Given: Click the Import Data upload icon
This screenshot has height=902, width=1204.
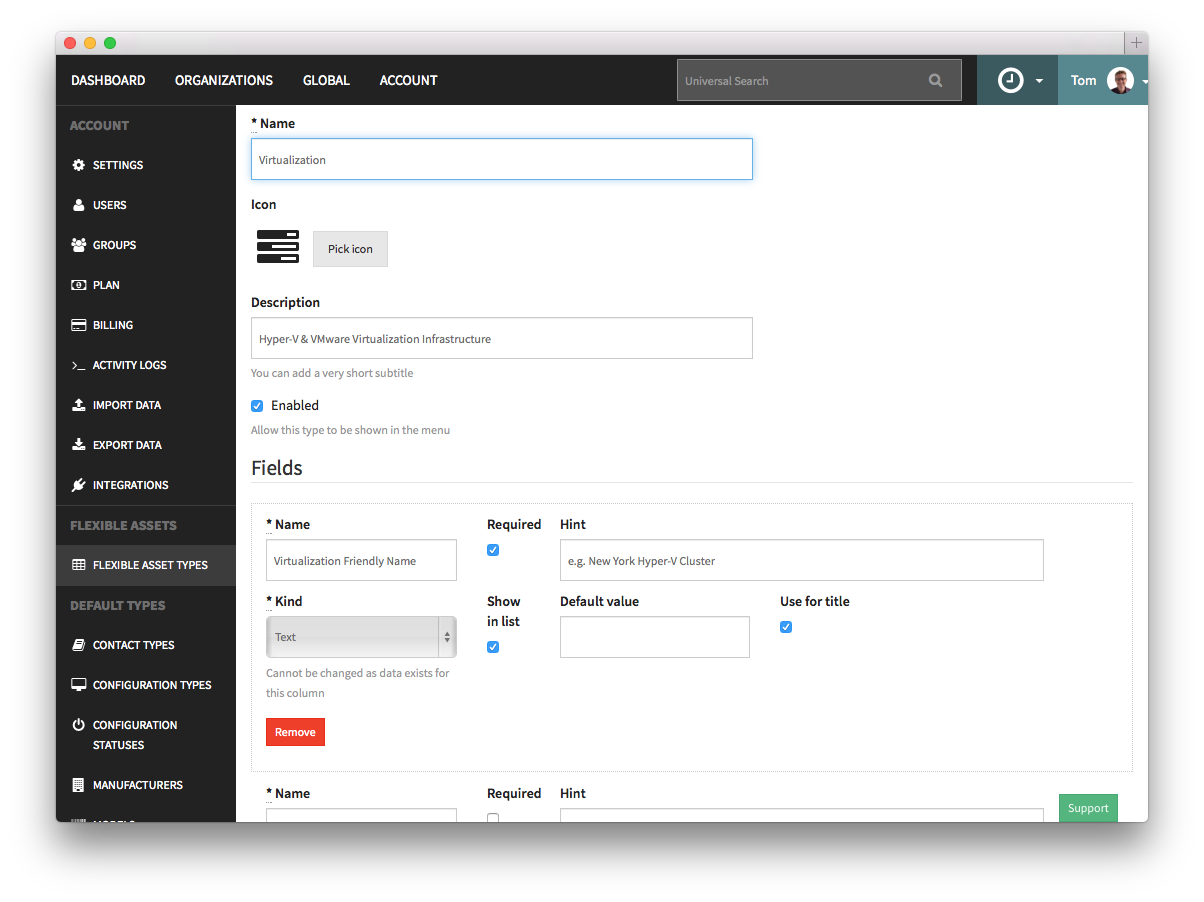Looking at the screenshot, I should 79,405.
